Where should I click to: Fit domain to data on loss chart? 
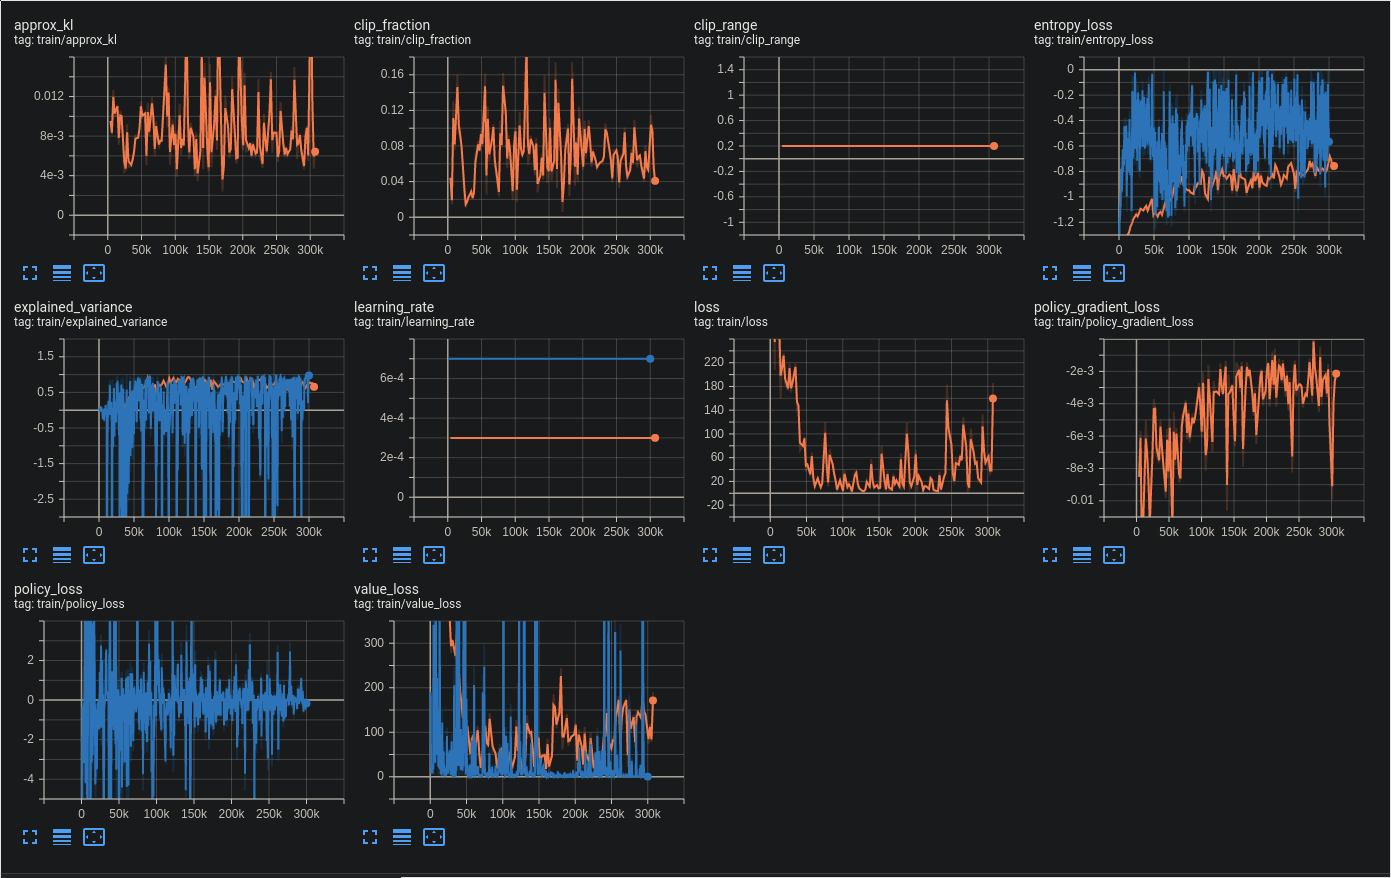coord(774,555)
